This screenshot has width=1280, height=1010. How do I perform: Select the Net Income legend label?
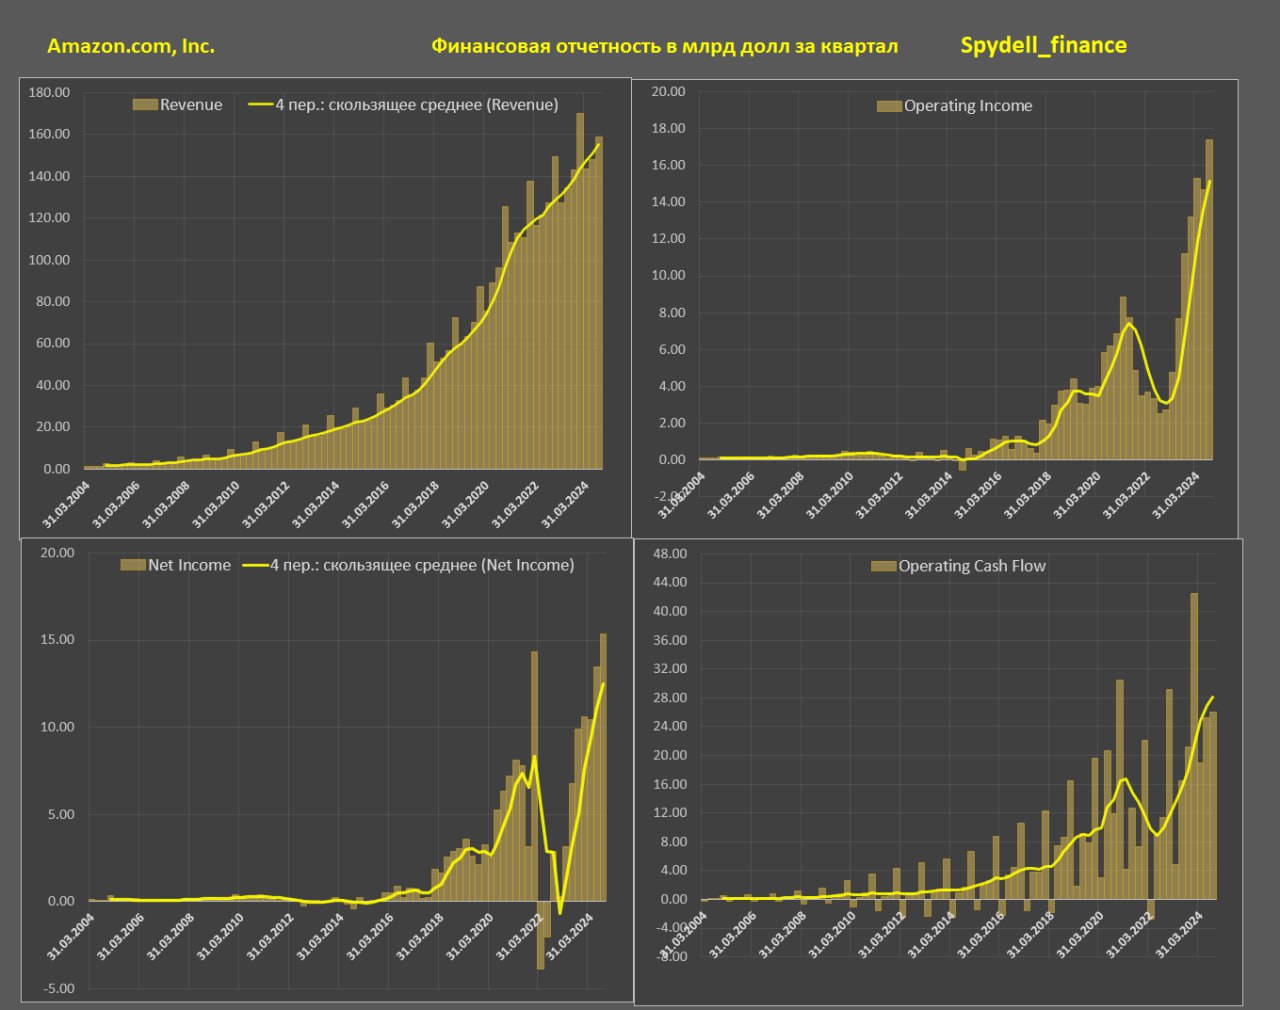pos(189,565)
